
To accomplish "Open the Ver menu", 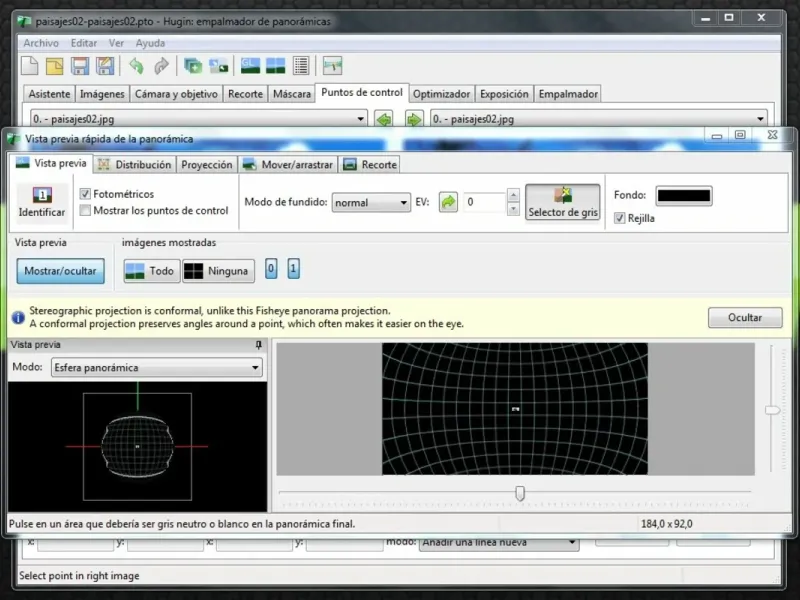I will [116, 43].
